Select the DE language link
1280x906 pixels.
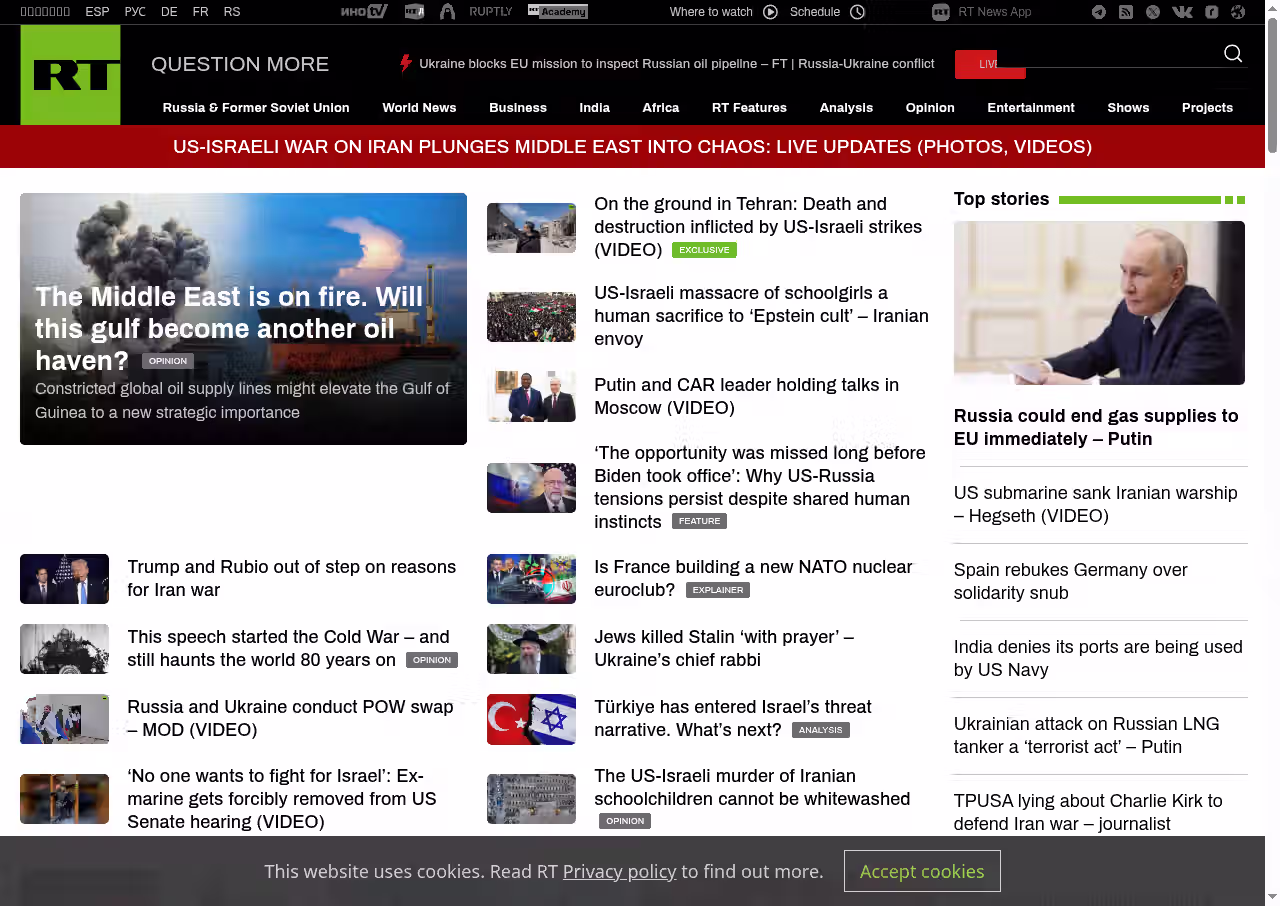[x=169, y=12]
